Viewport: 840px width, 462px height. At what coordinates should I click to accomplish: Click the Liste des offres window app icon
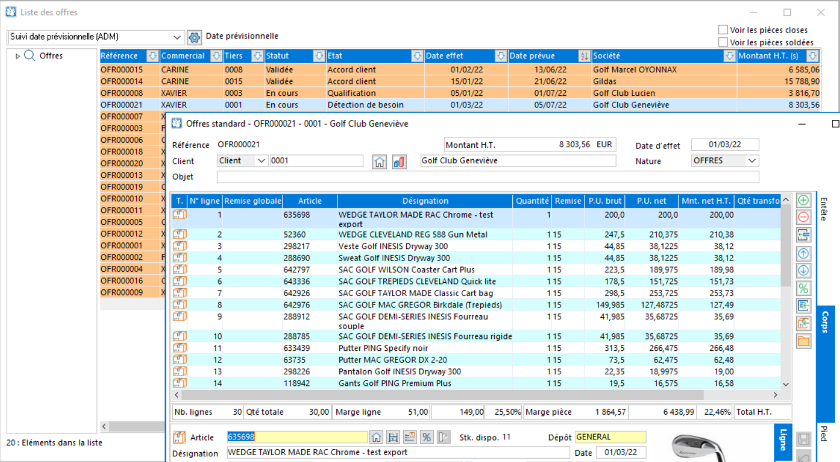11,12
